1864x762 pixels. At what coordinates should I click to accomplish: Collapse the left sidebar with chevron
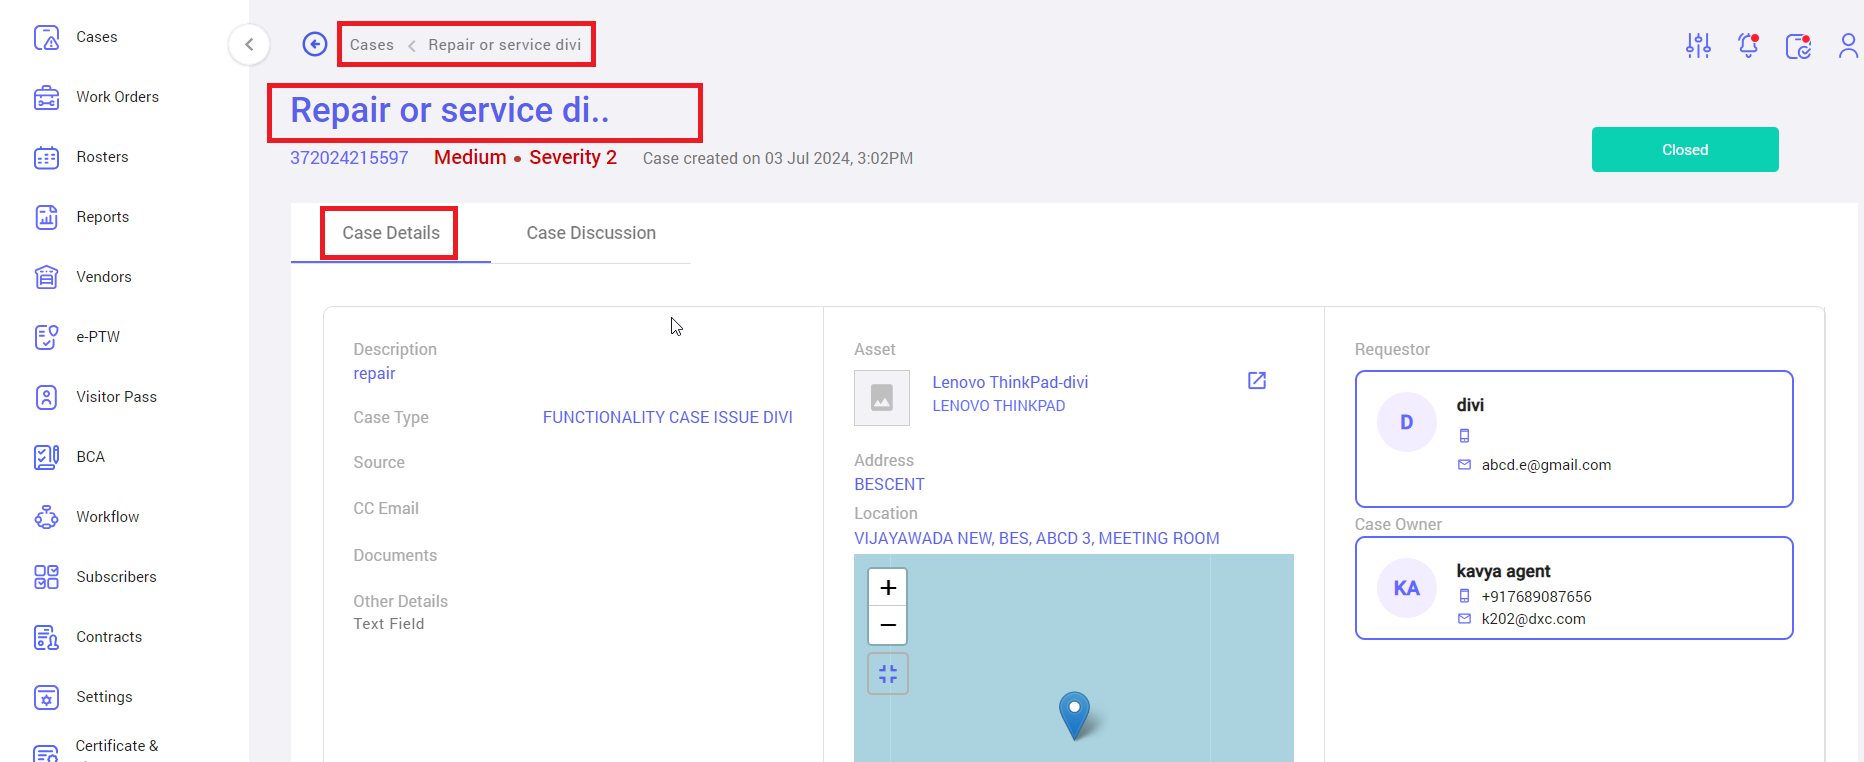coord(249,44)
